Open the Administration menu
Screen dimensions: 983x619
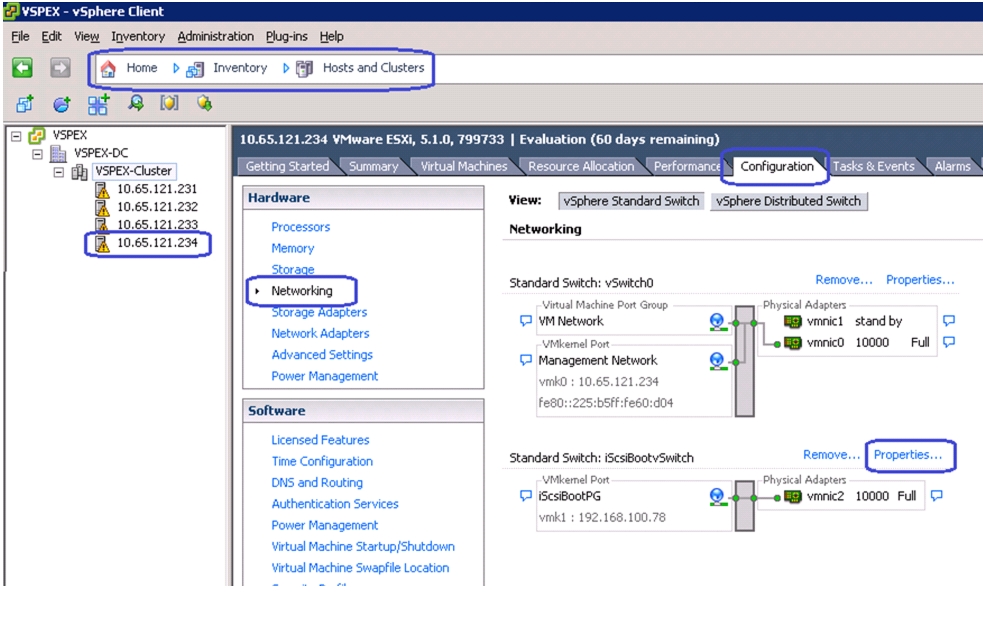coord(216,36)
